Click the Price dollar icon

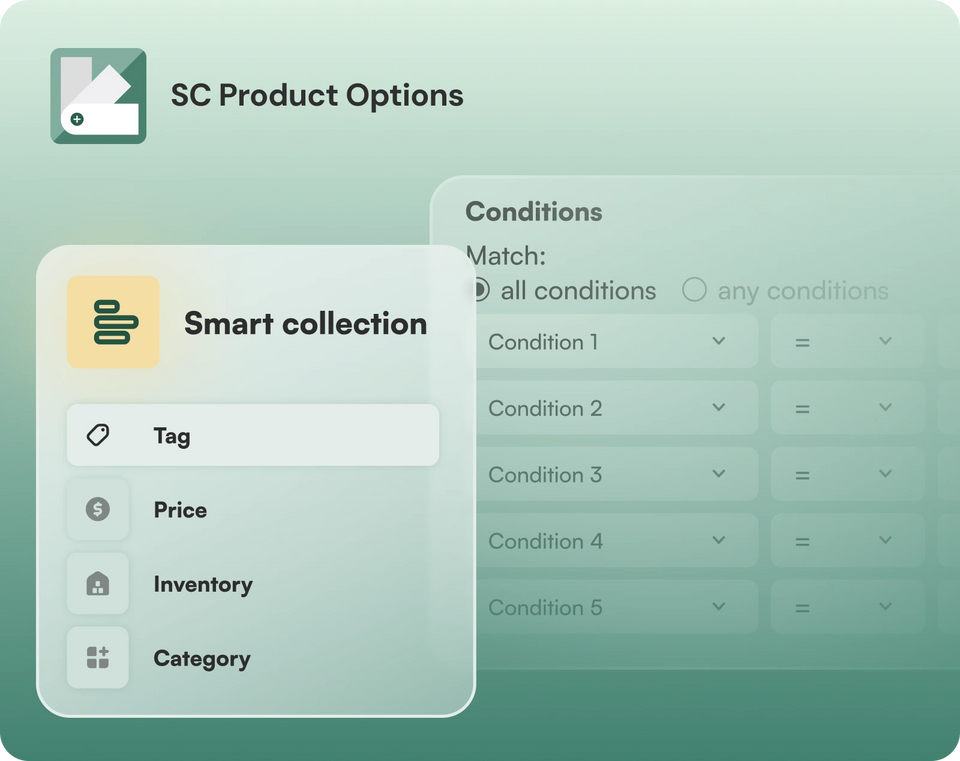[98, 509]
